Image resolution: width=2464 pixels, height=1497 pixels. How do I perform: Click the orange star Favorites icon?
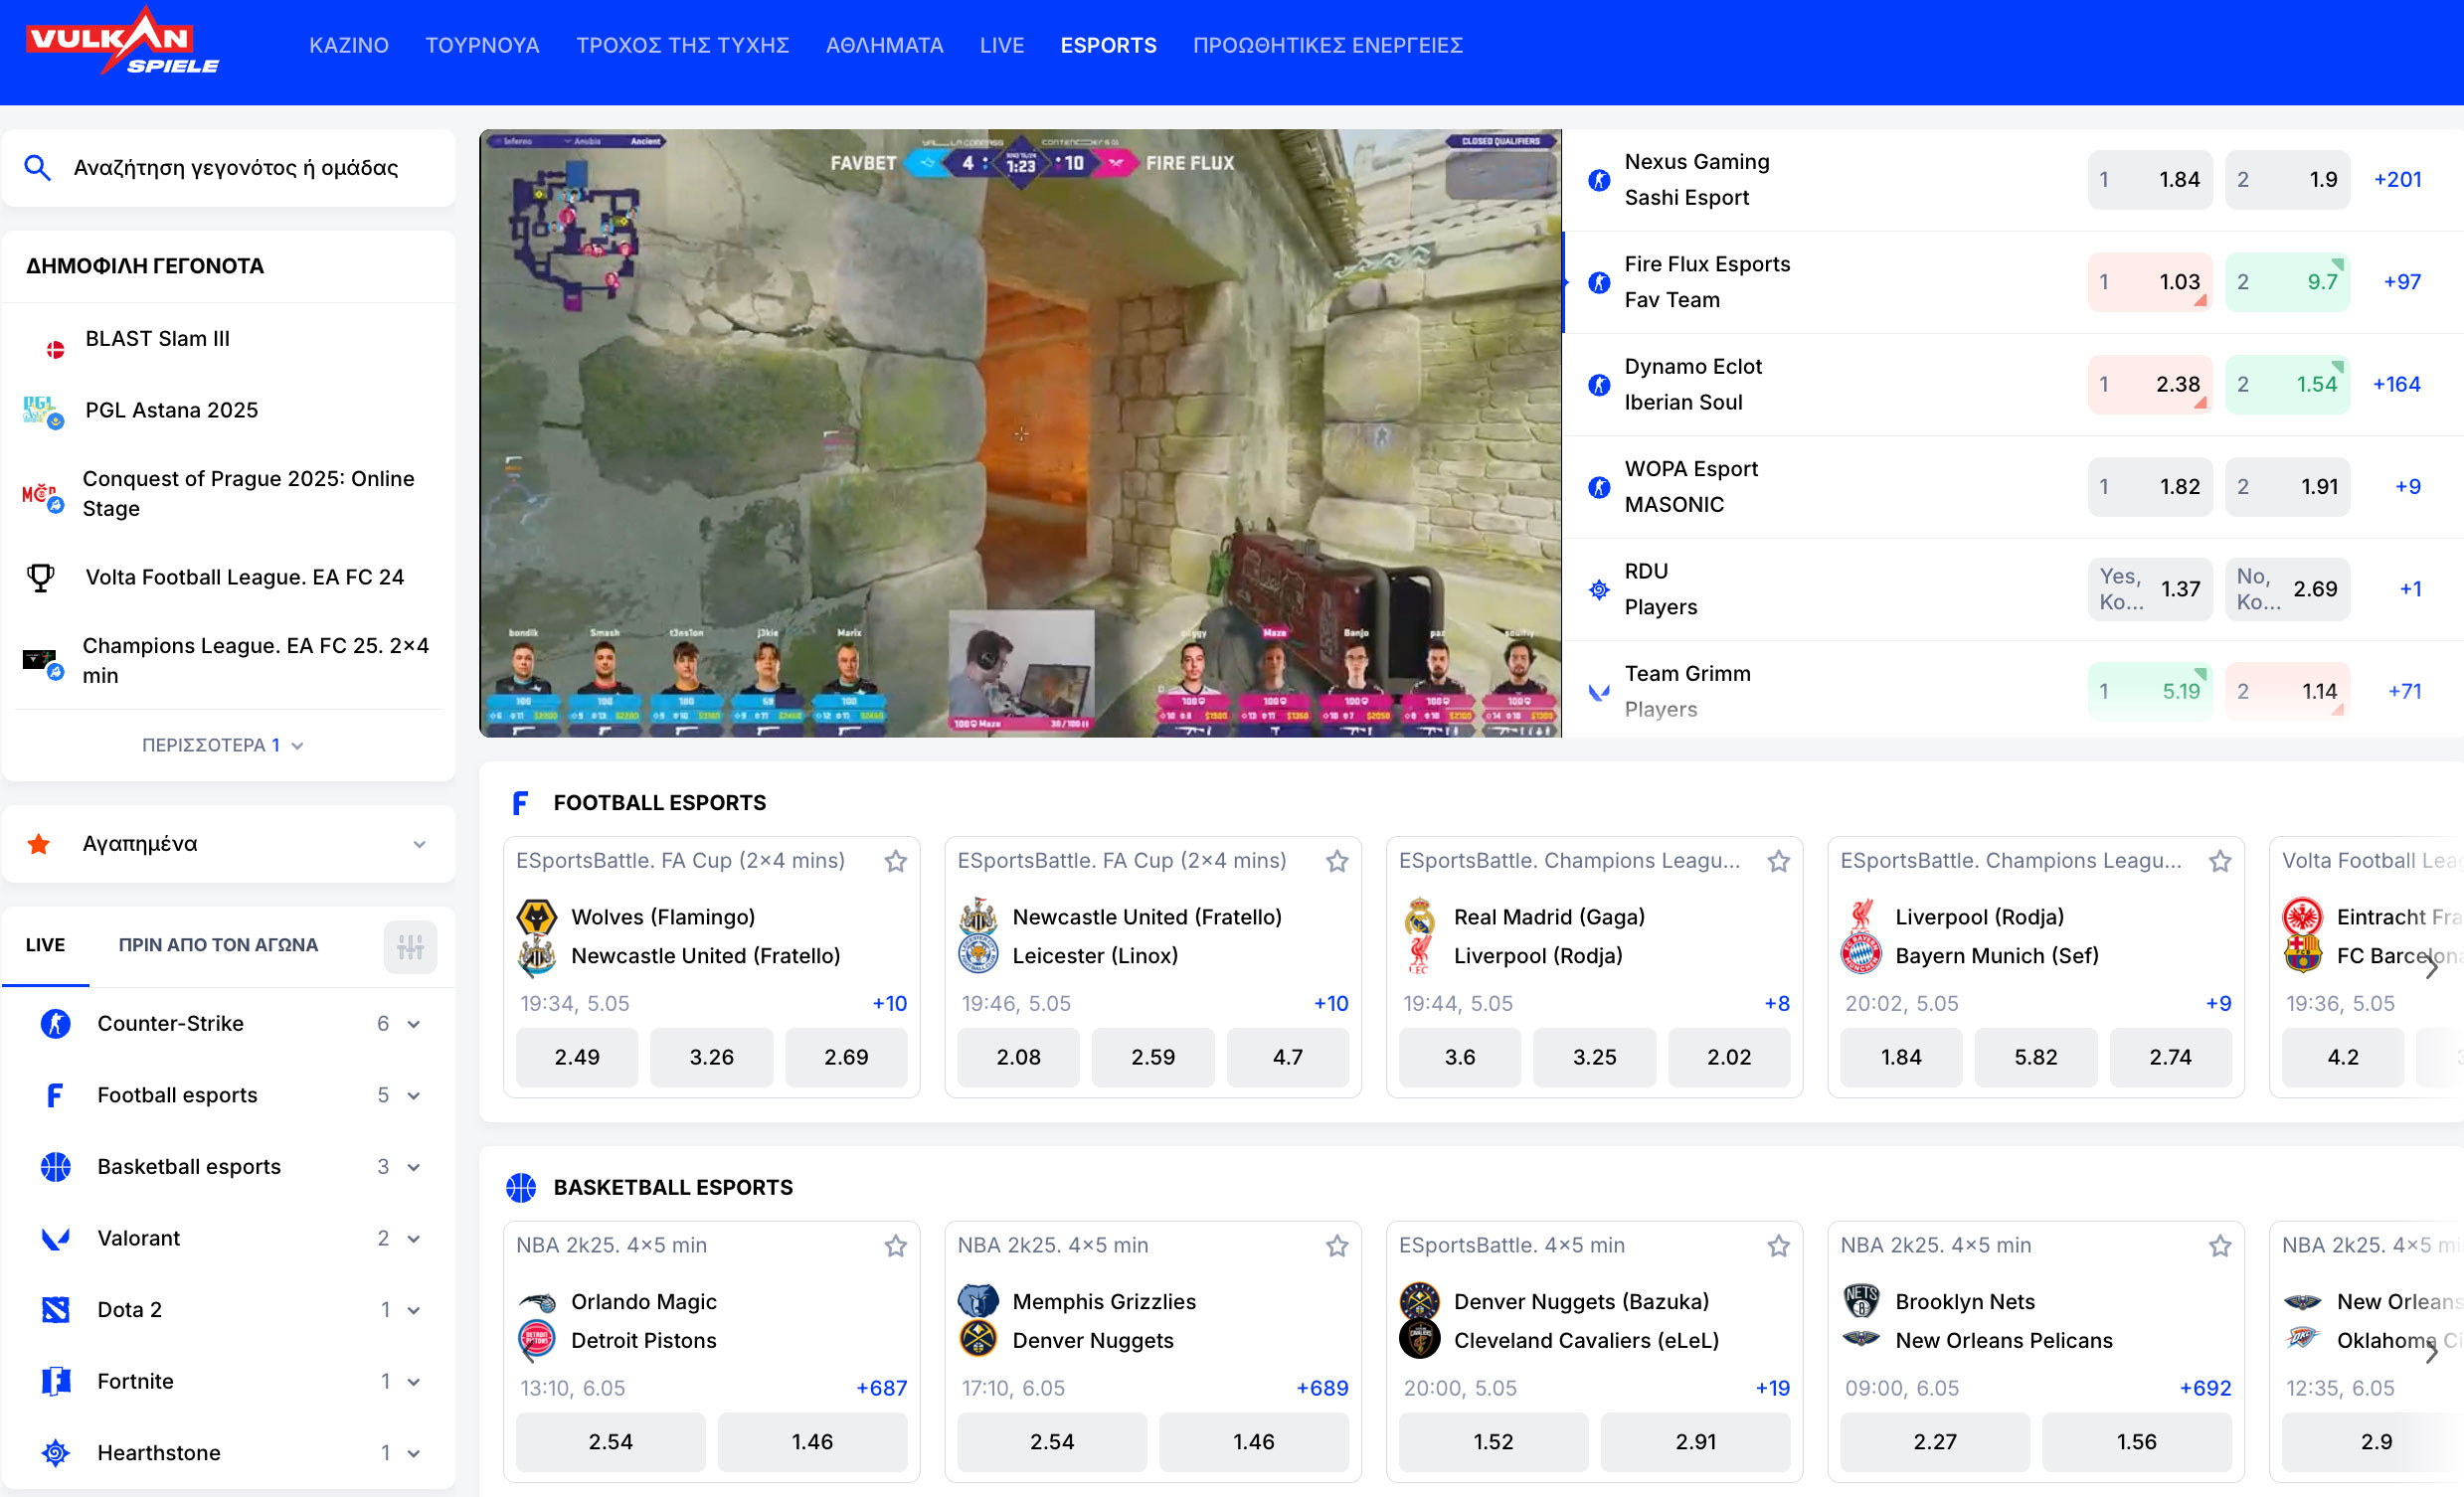tap(39, 844)
